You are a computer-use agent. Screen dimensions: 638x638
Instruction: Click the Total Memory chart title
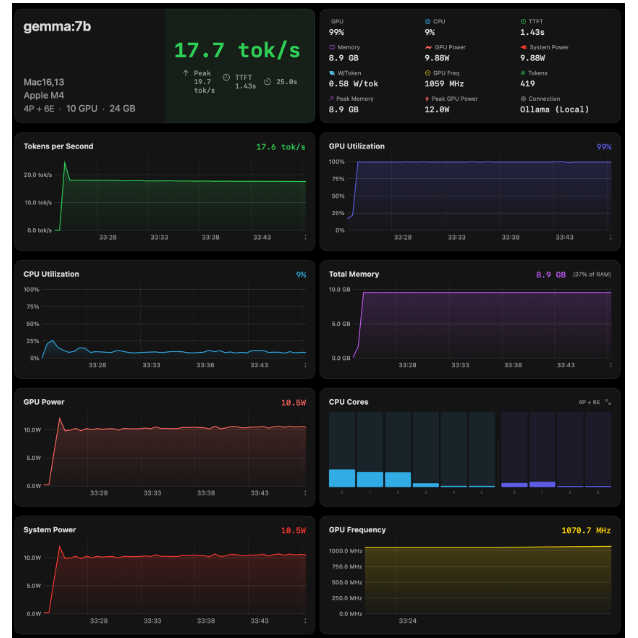[354, 274]
